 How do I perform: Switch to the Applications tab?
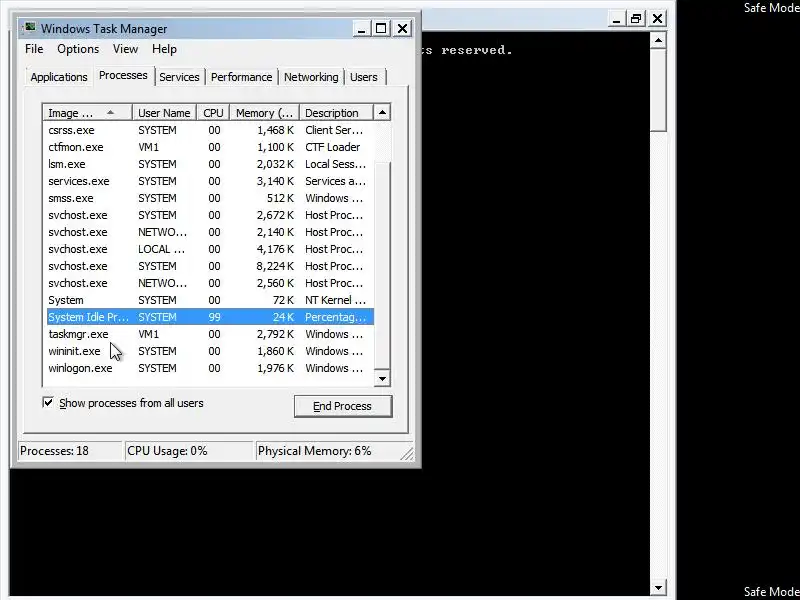point(59,77)
